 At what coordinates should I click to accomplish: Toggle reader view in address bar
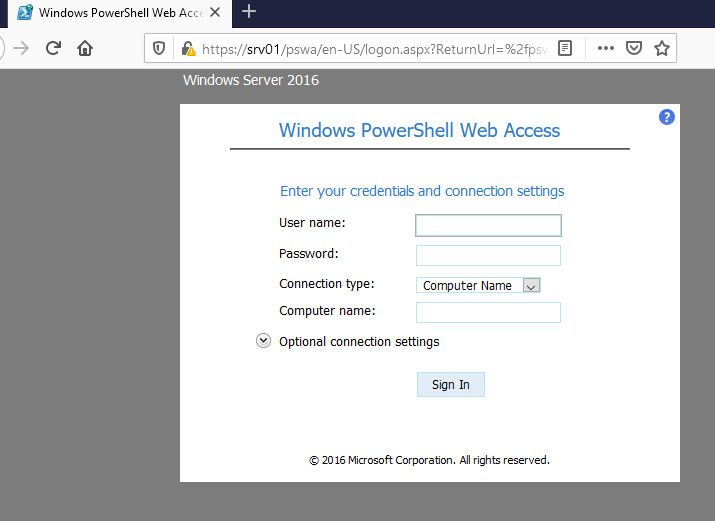(565, 48)
